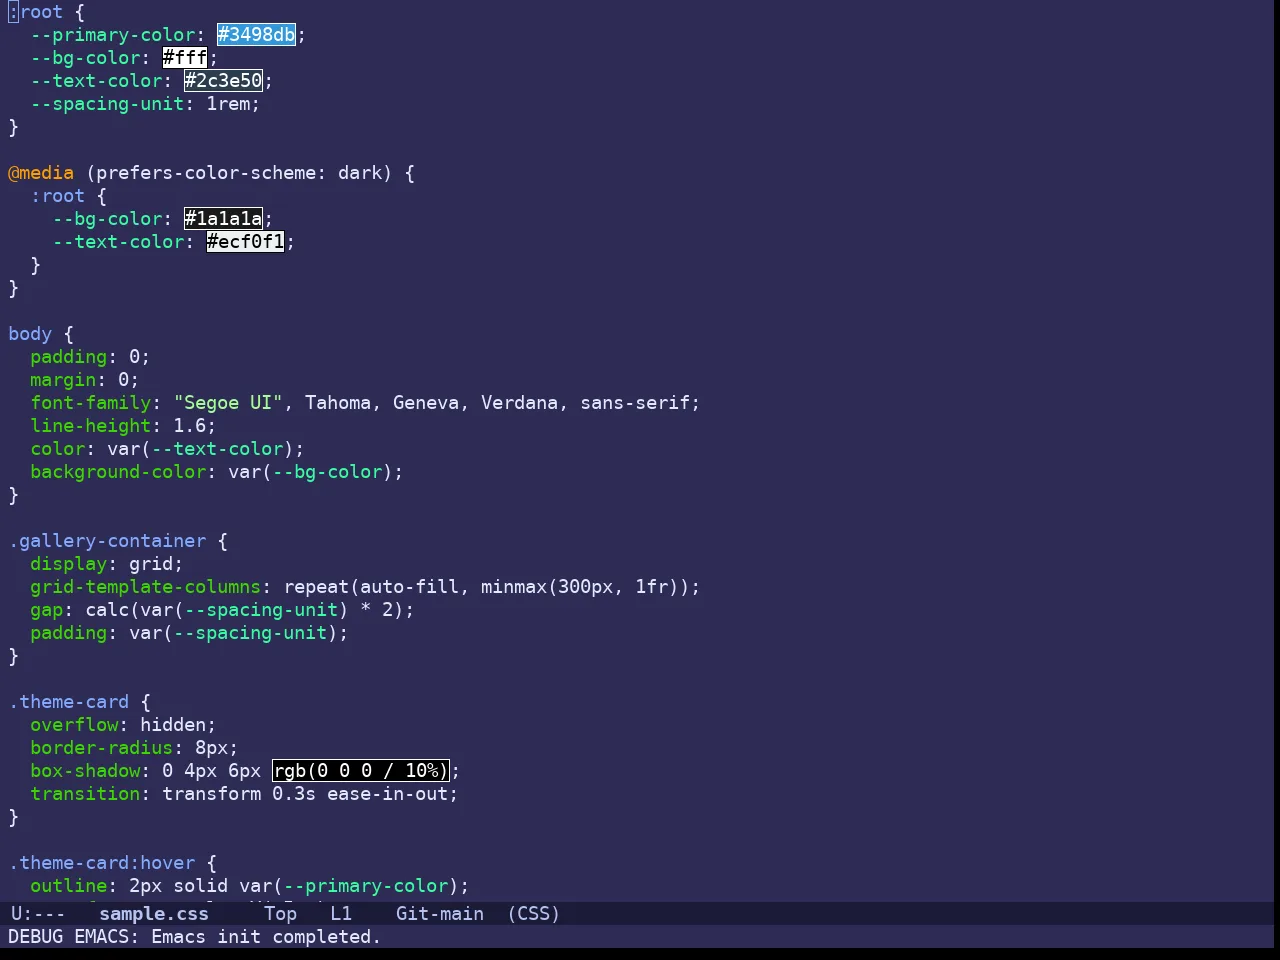Click the overflow: hidden declaration
Image resolution: width=1280 pixels, height=960 pixels.
(x=123, y=725)
